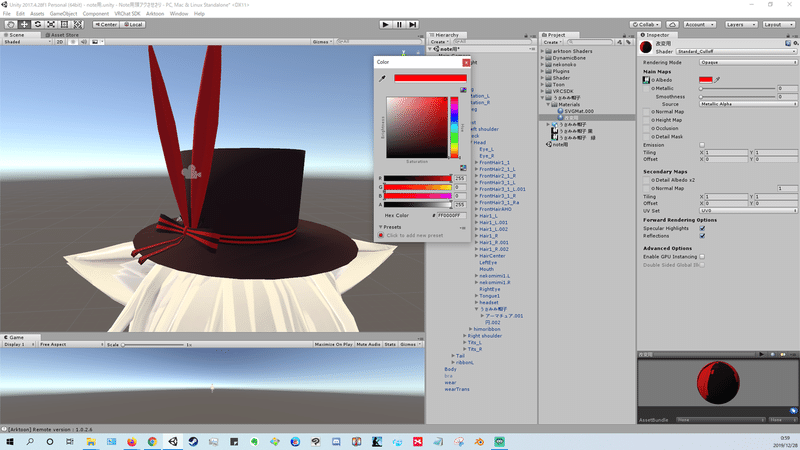Open Cloud services panel icon
The height and width of the screenshot is (450, 800).
672,24
